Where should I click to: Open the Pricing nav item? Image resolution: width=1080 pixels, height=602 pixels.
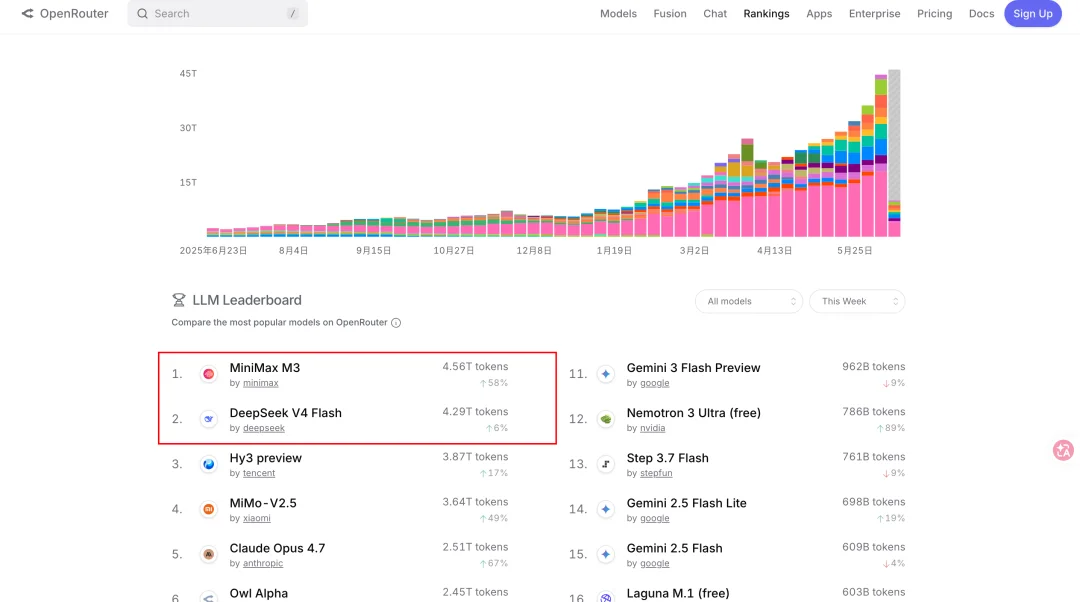point(934,14)
